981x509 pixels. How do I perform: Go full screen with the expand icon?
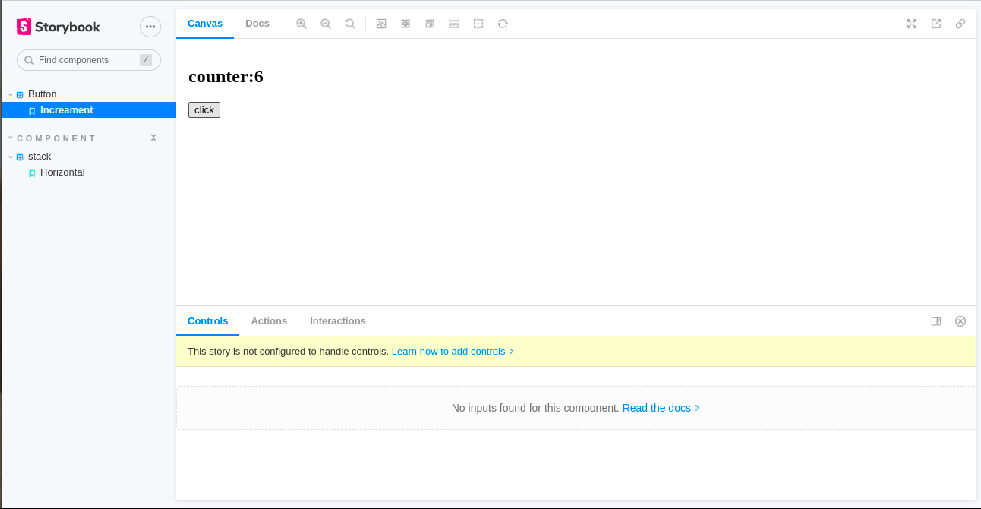pyautogui.click(x=912, y=24)
